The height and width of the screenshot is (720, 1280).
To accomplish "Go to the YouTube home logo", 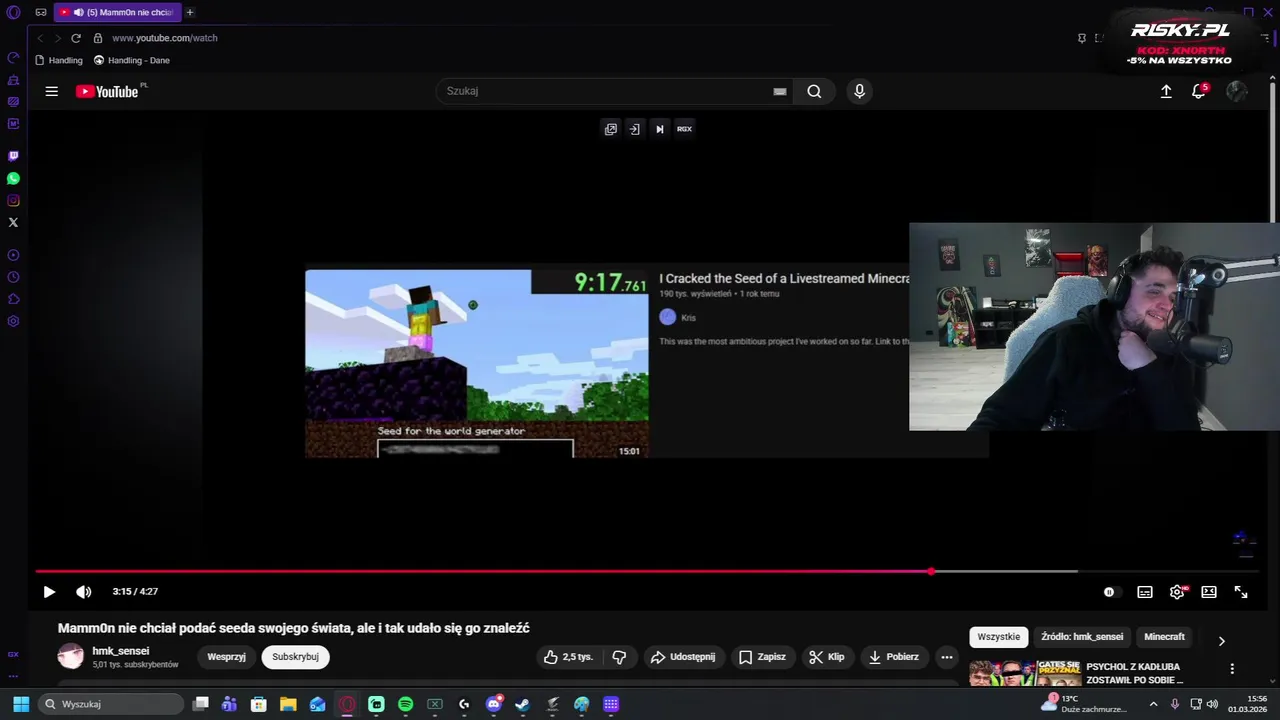I will (x=107, y=91).
